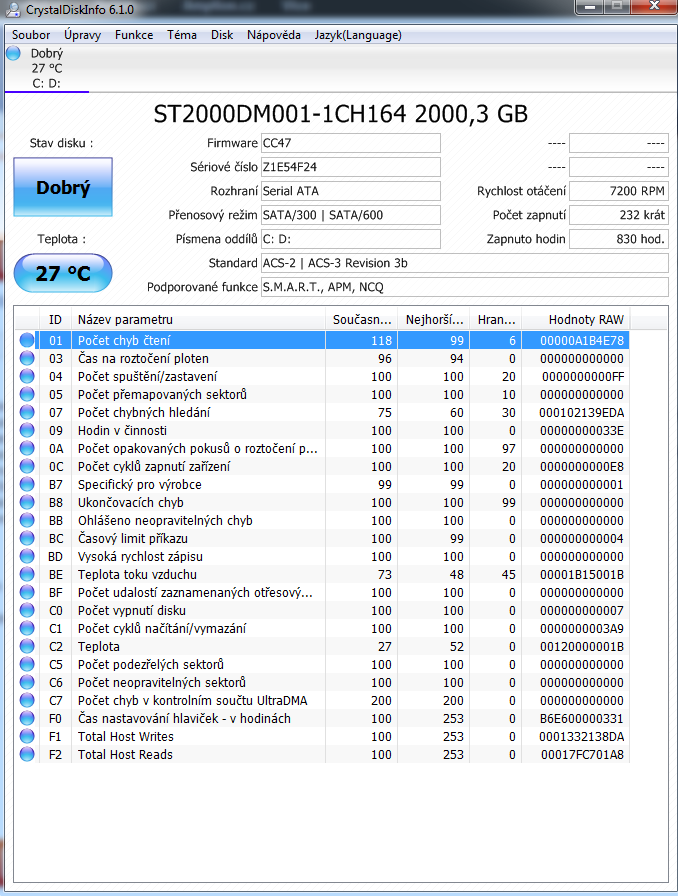Select the Teplota toku vzduchu row

322,574
